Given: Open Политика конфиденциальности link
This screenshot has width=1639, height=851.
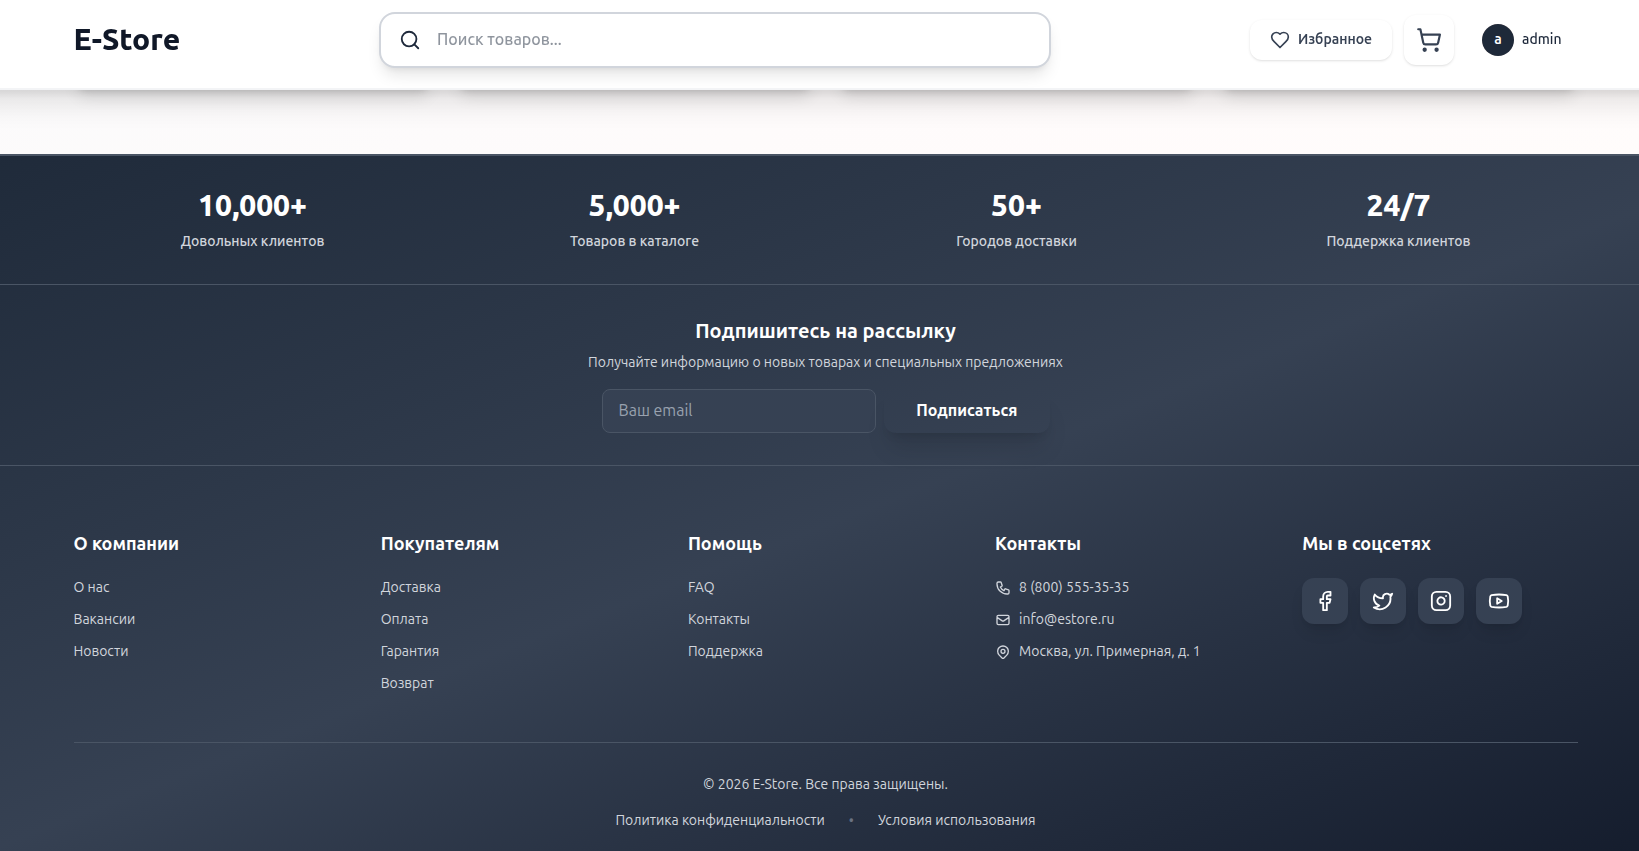Looking at the screenshot, I should pyautogui.click(x=720, y=820).
